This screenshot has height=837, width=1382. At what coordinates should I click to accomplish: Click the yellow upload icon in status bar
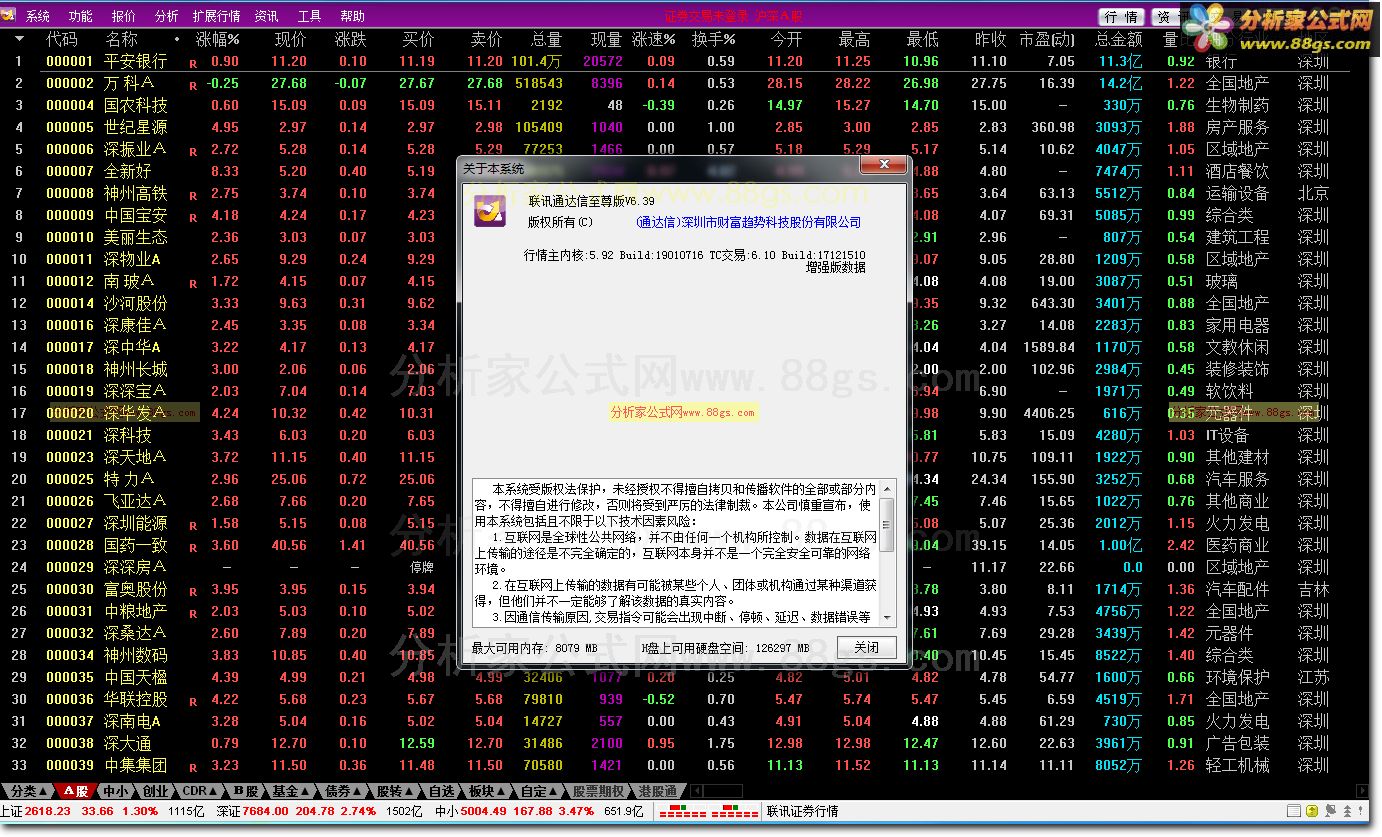(1312, 811)
